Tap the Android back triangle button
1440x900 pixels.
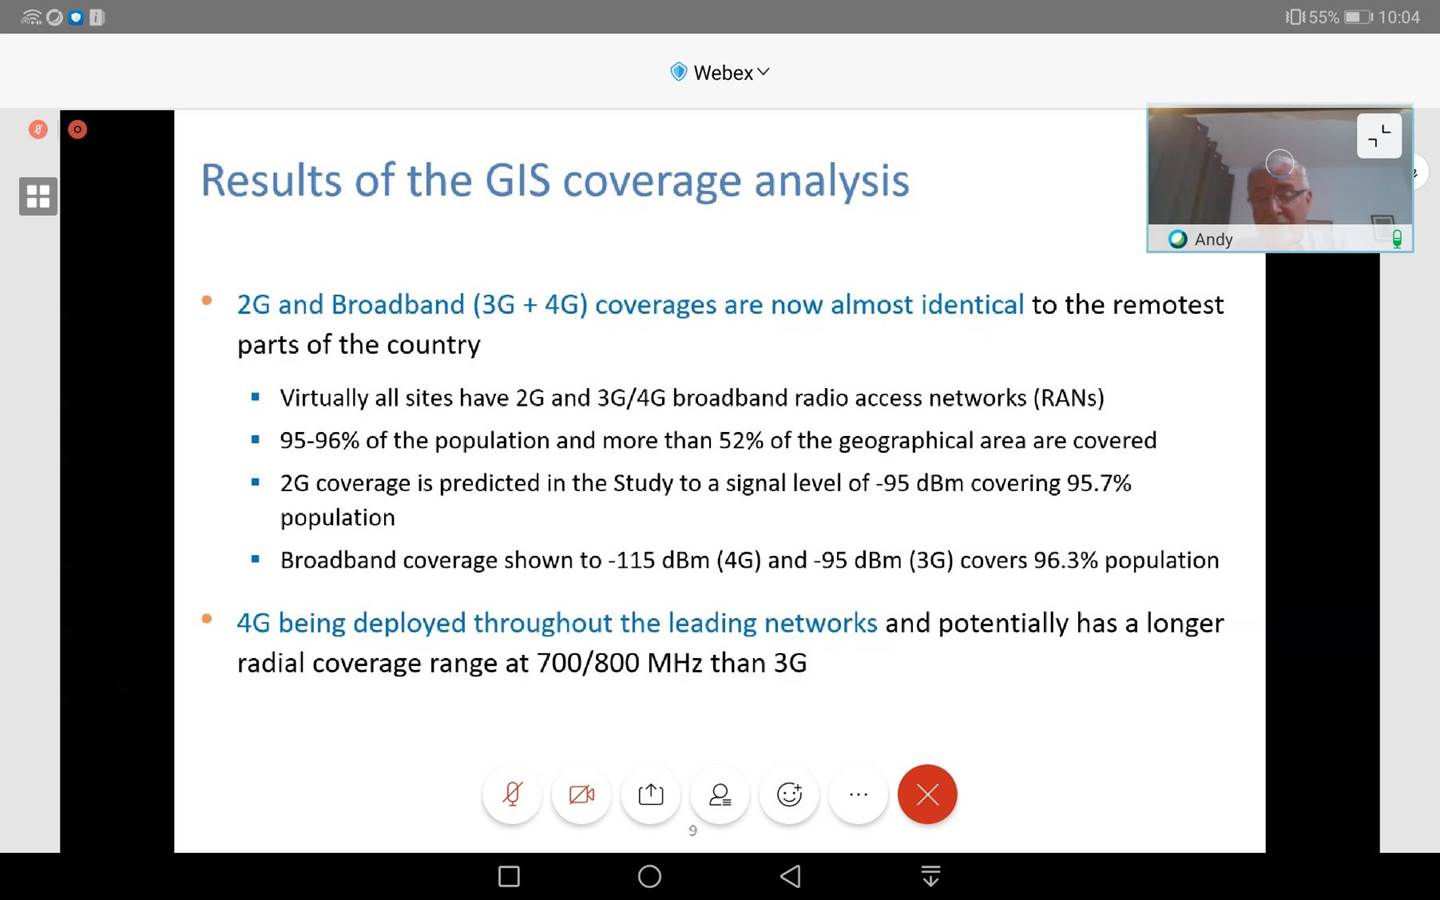pos(790,877)
